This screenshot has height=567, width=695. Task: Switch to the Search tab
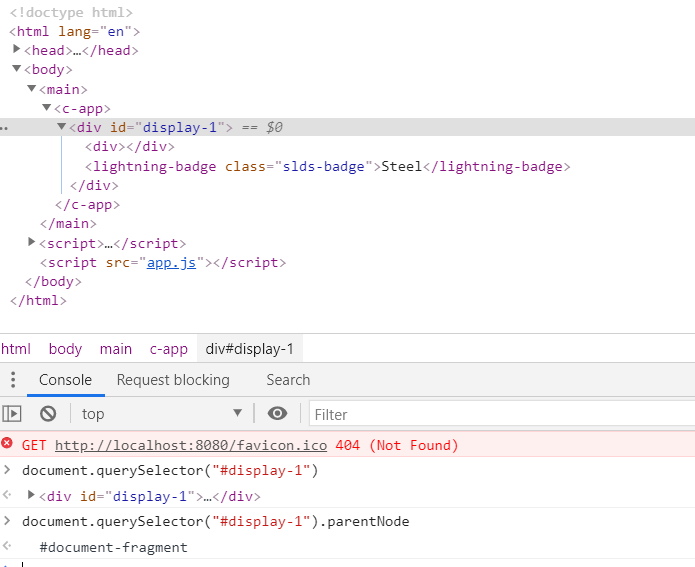click(288, 380)
